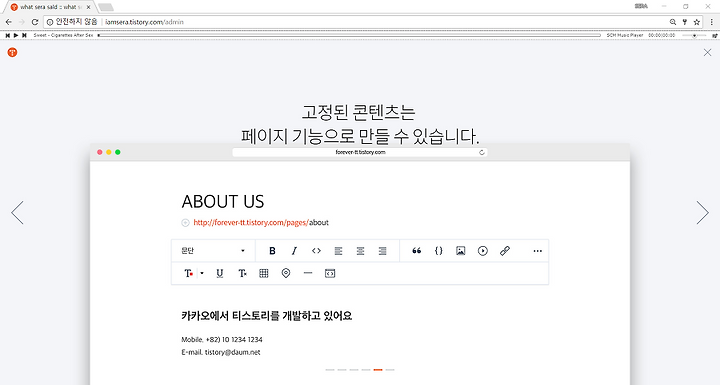Viewport: 720px width, 385px height.
Task: Select the last slide indicator dash
Action: pyautogui.click(x=390, y=369)
